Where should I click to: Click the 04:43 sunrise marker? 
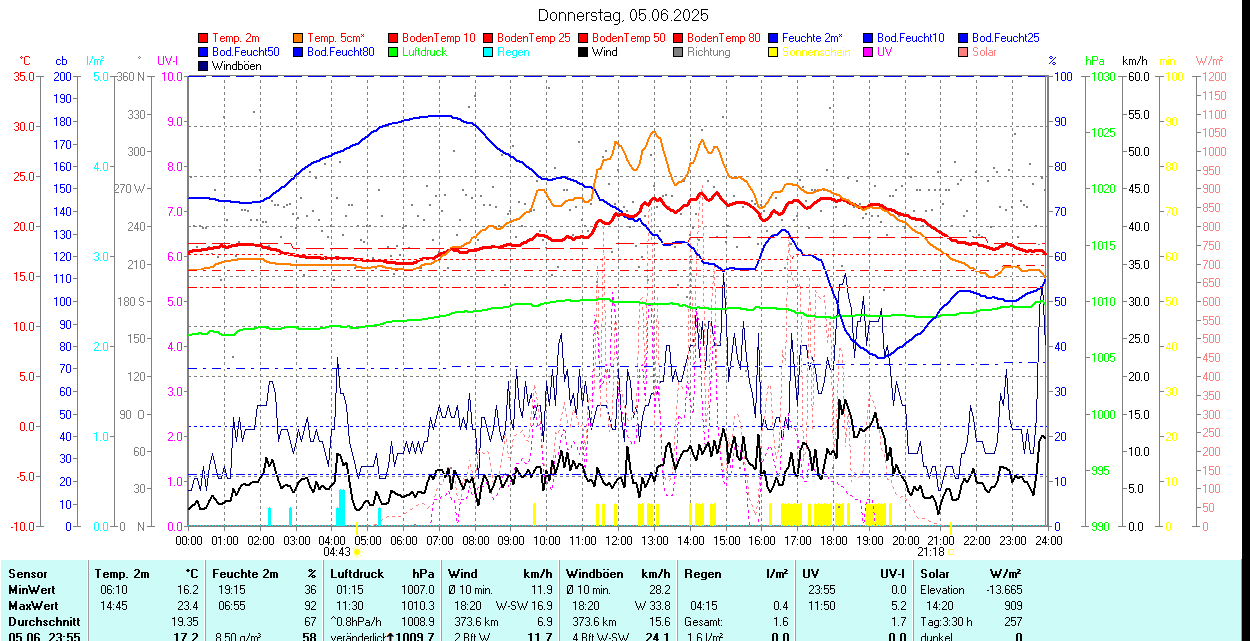click(337, 551)
